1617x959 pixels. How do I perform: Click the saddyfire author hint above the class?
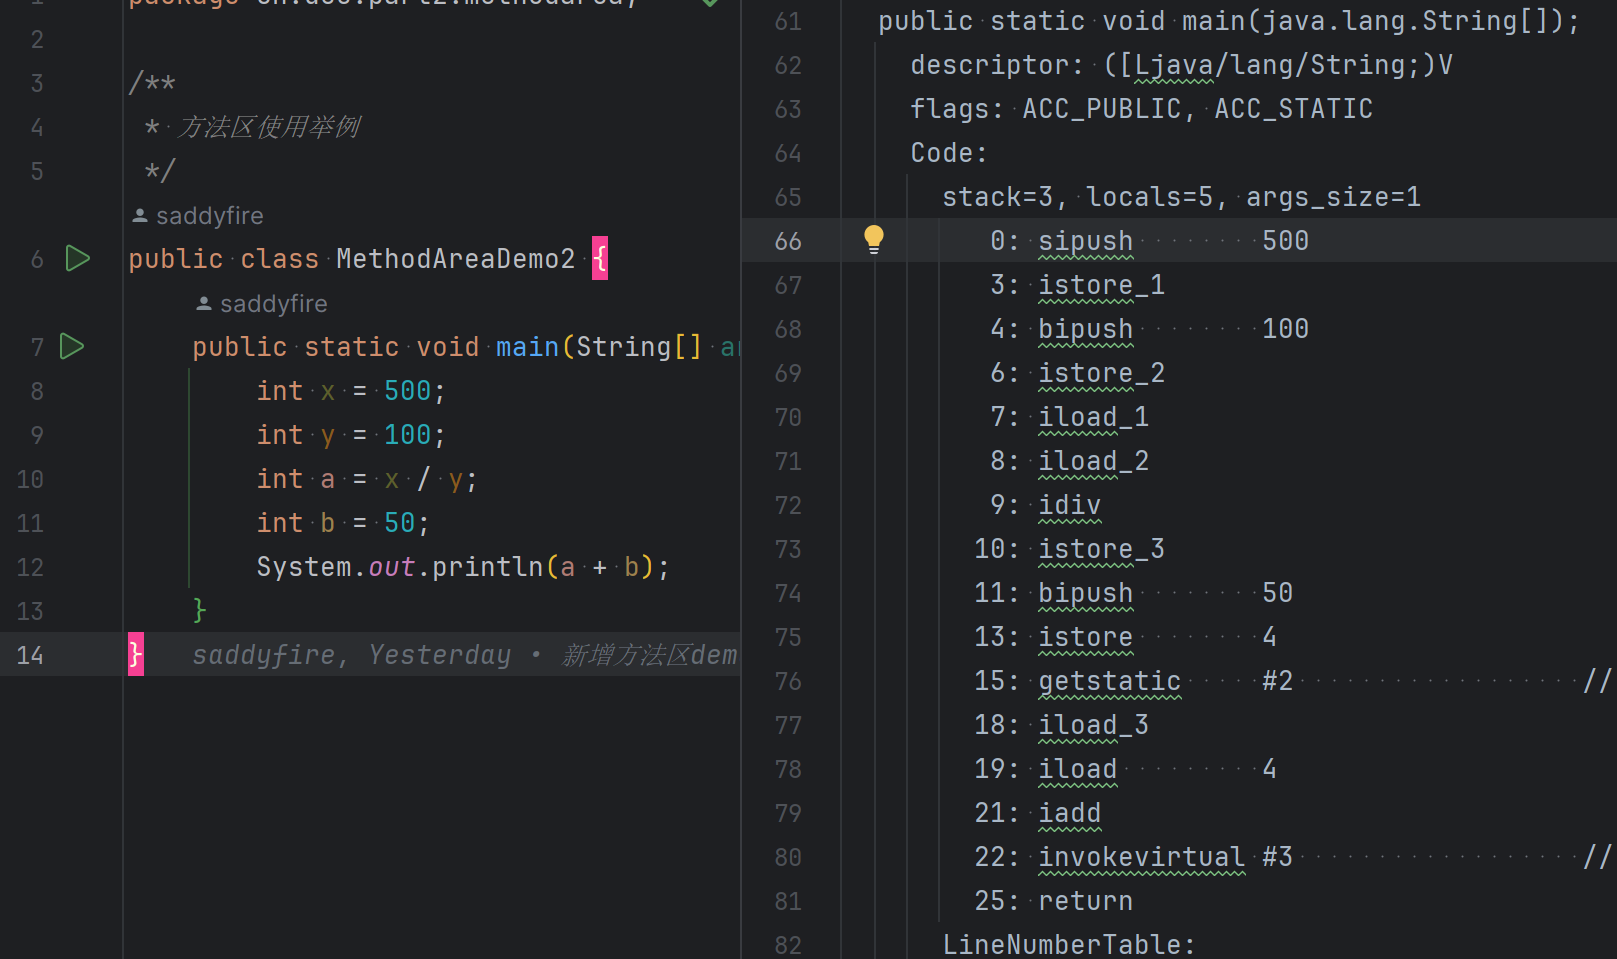[209, 216]
